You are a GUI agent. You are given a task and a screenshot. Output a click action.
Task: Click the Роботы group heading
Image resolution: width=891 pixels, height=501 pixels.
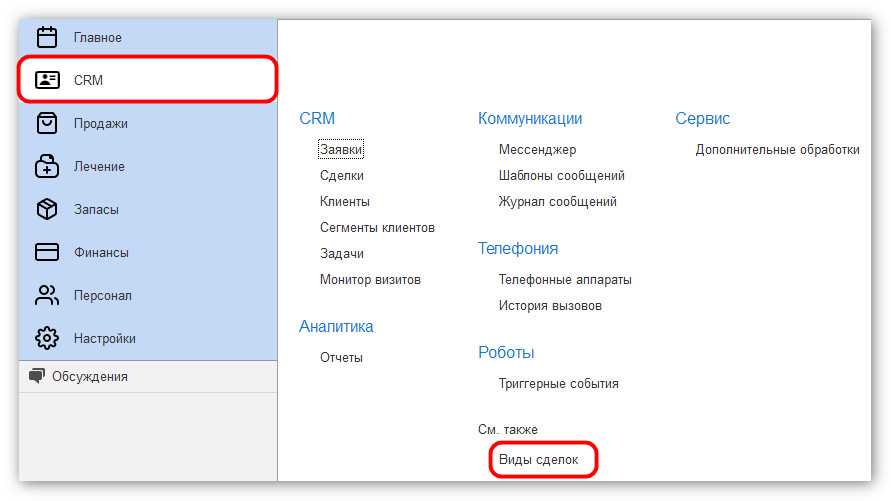(x=506, y=352)
